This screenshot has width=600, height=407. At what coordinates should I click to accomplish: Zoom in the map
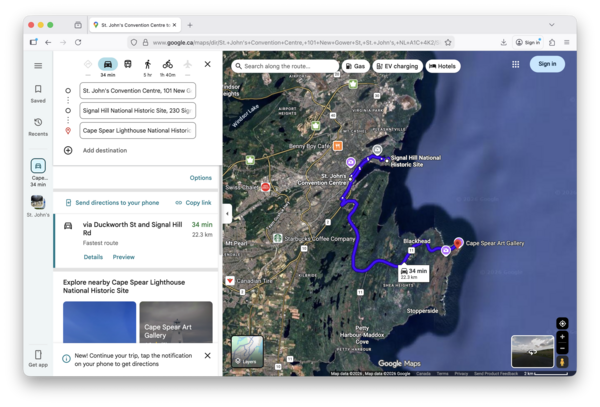562,337
